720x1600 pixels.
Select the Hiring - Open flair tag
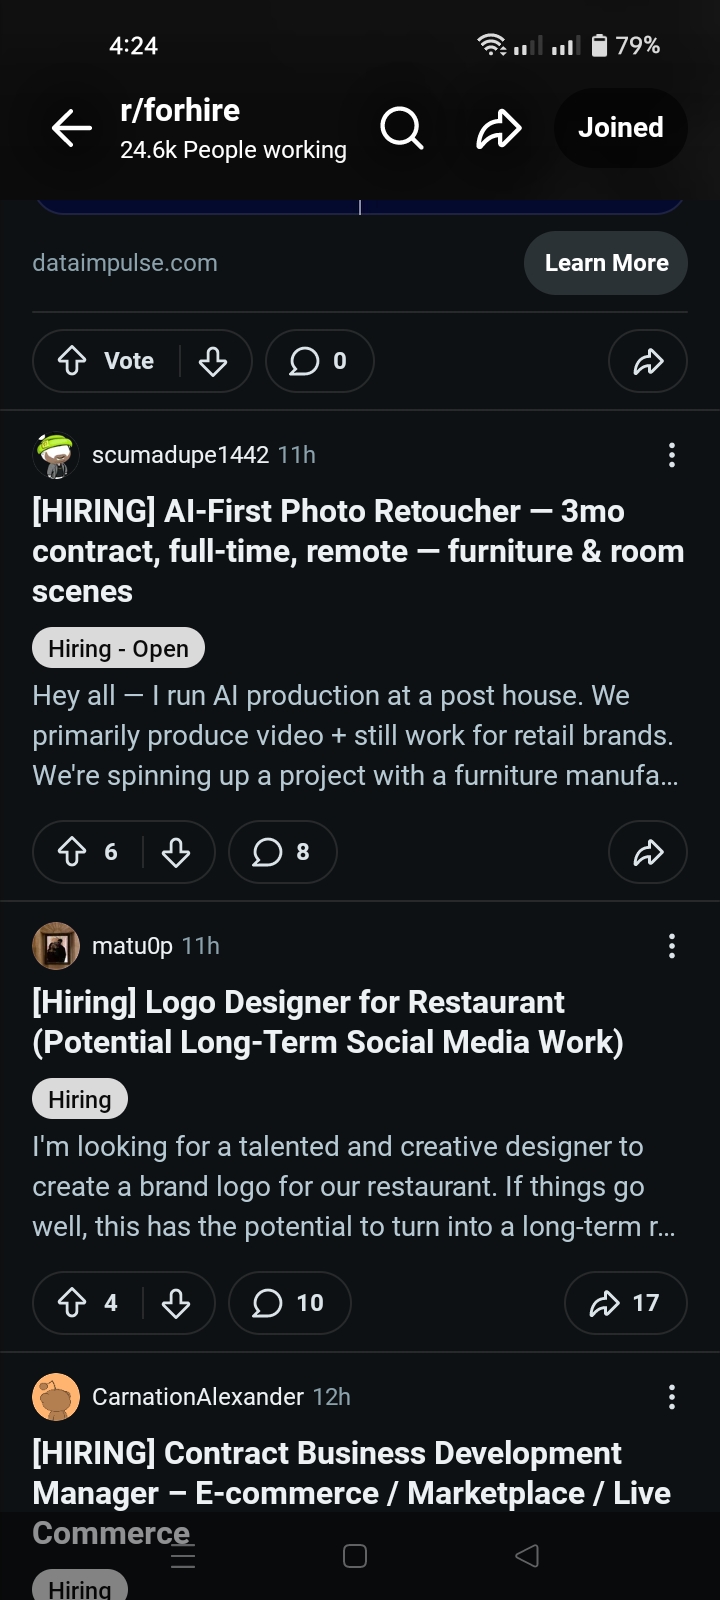(118, 648)
